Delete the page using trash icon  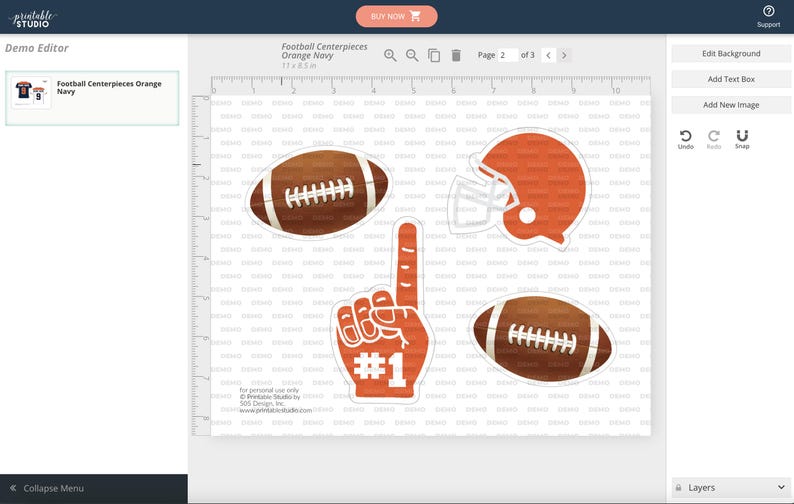click(x=456, y=55)
